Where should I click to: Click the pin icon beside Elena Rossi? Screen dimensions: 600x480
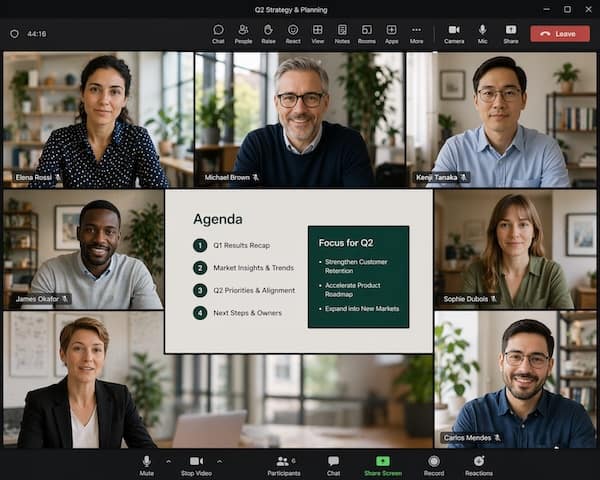[58, 177]
